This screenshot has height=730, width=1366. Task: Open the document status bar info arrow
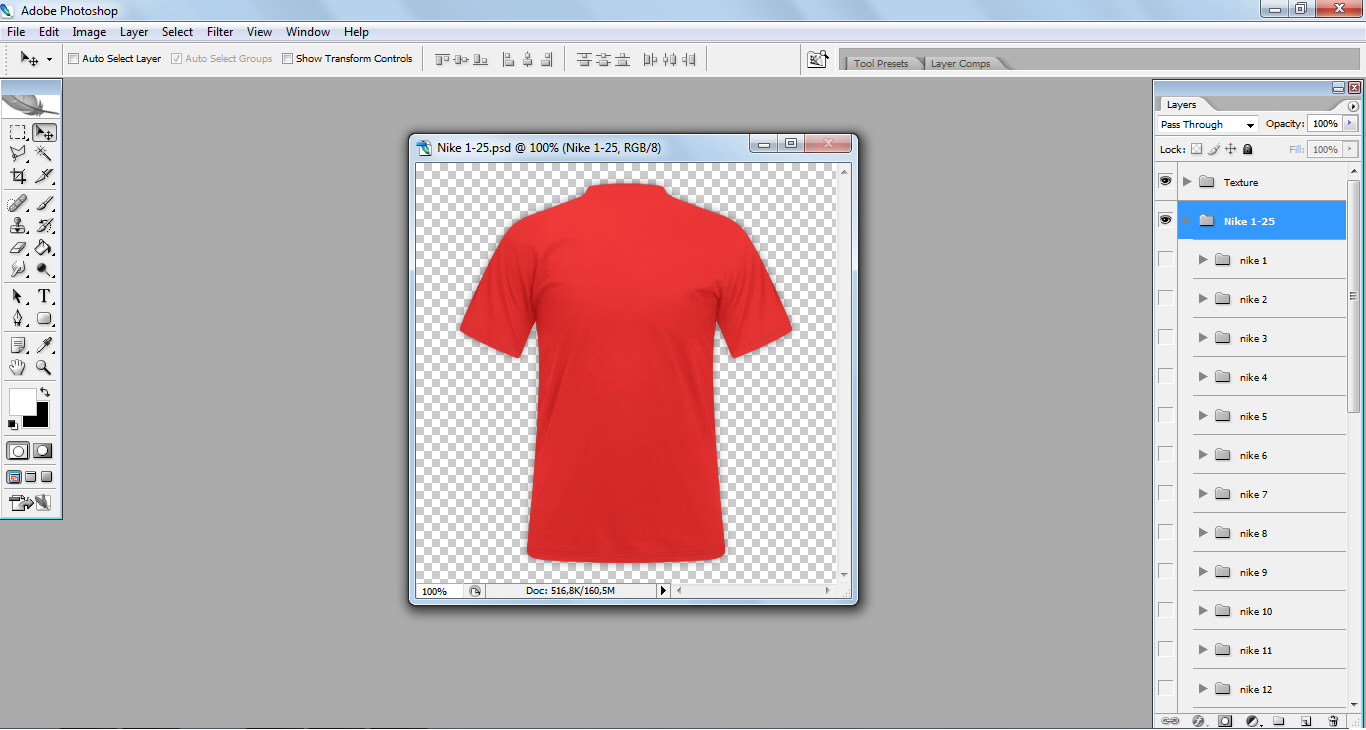(x=662, y=591)
